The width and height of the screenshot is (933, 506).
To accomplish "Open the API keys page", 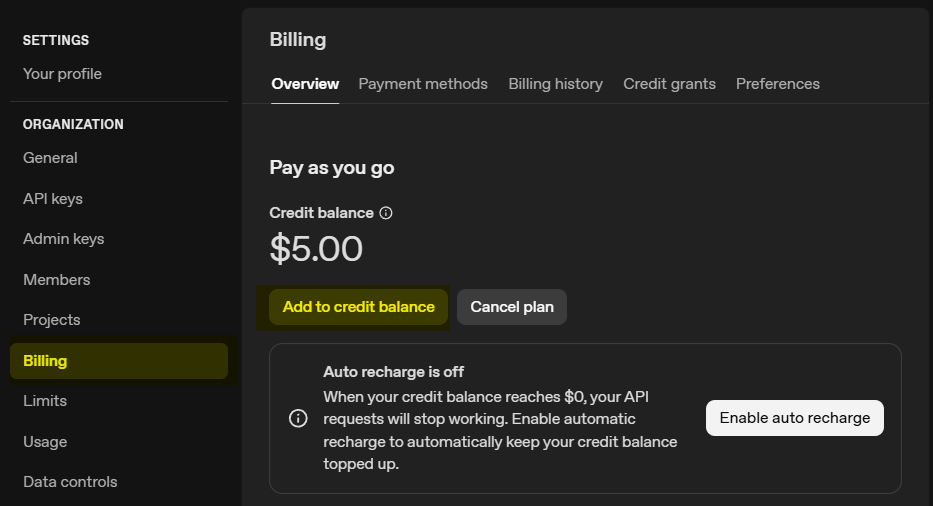I will (x=53, y=199).
